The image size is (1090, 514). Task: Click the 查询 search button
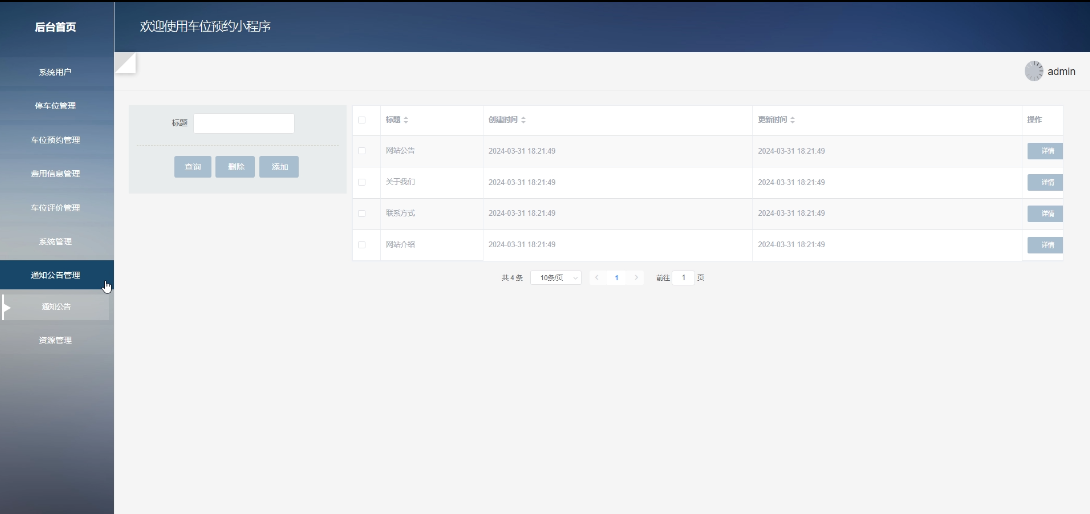coord(193,167)
